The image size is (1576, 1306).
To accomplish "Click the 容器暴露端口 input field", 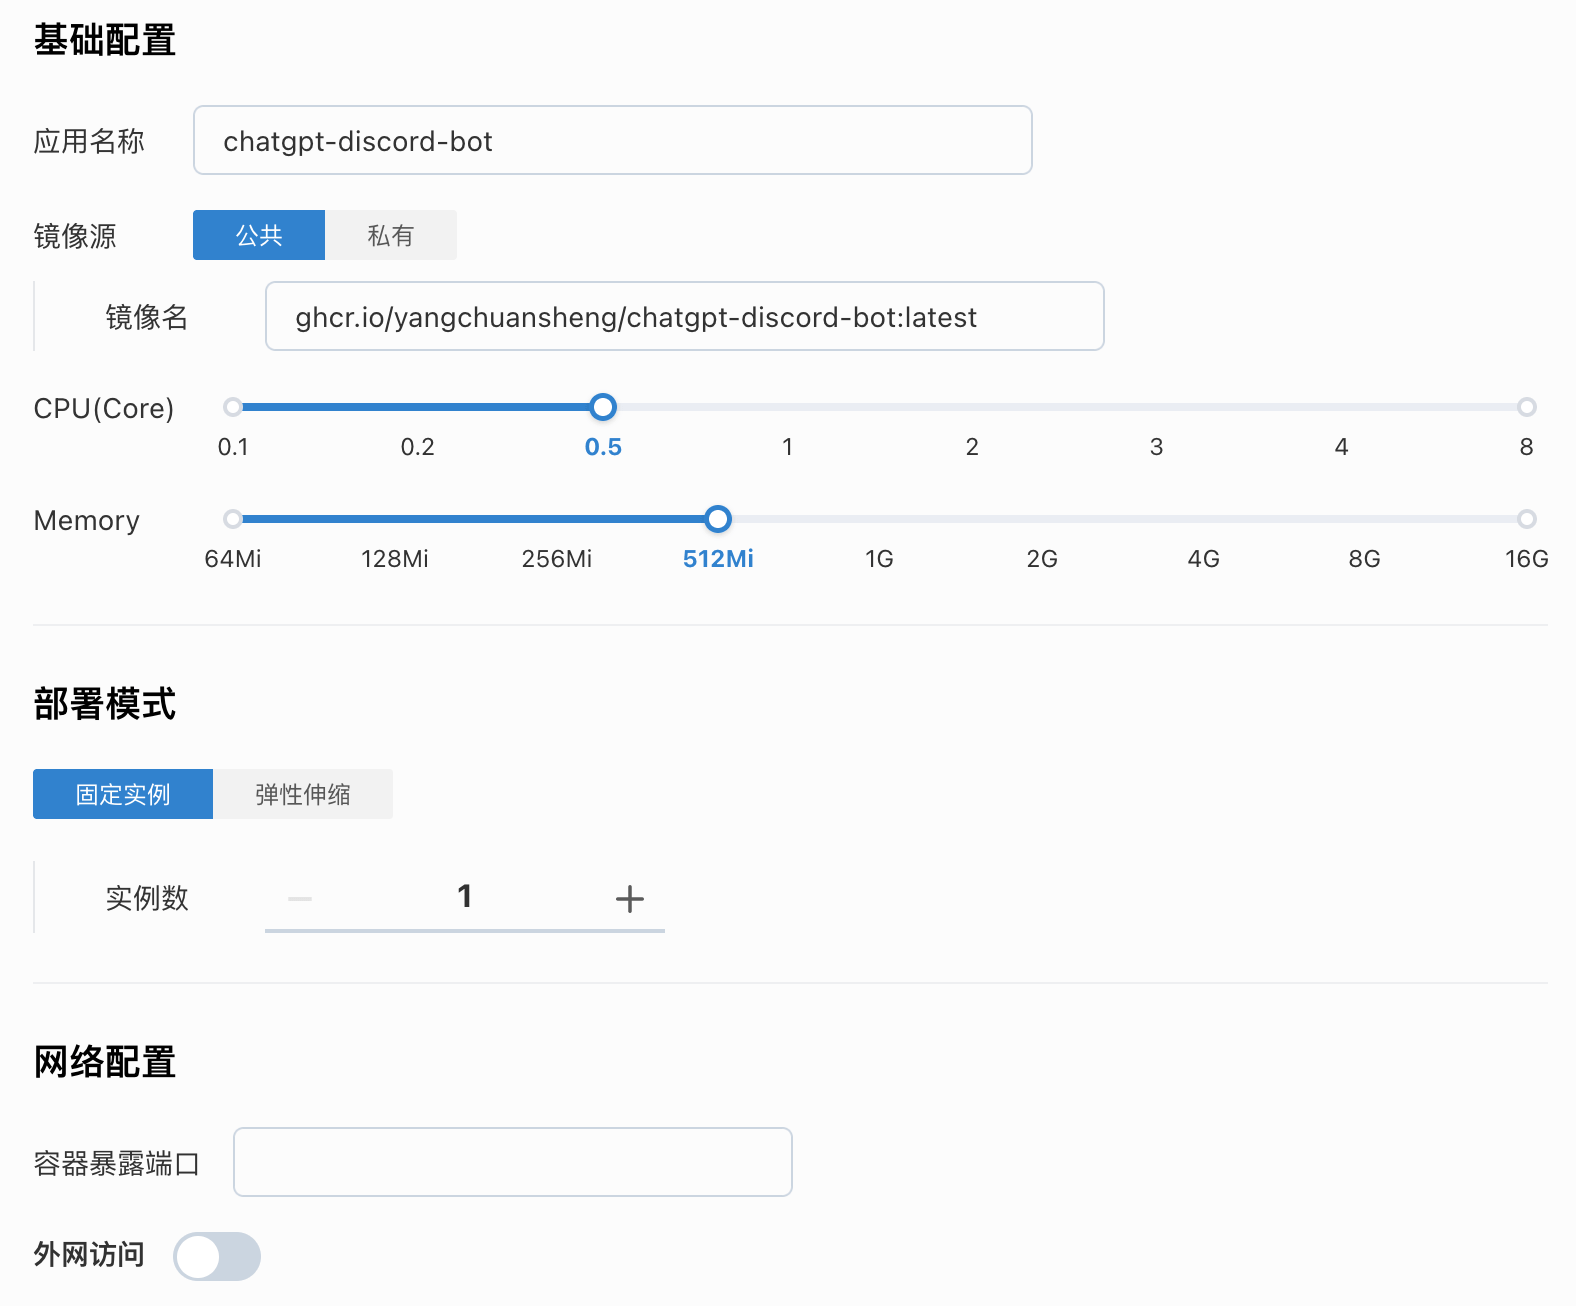I will 513,1162.
